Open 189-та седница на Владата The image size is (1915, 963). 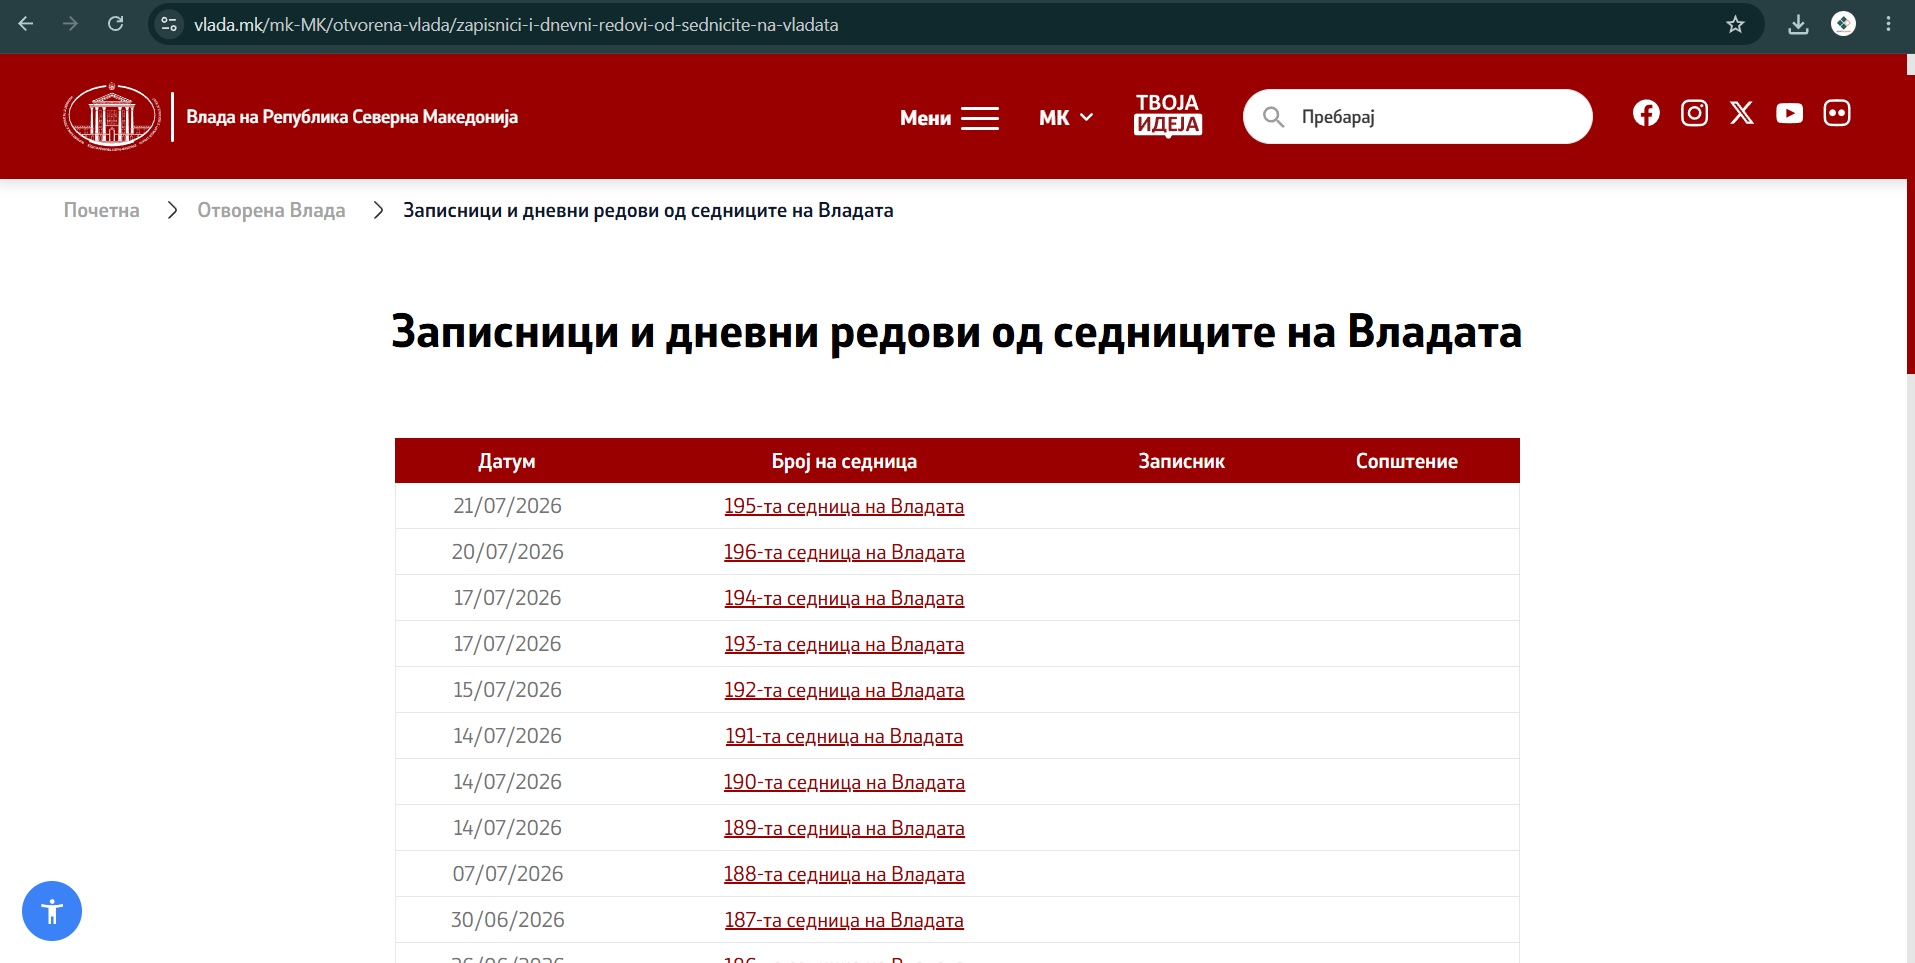click(844, 828)
